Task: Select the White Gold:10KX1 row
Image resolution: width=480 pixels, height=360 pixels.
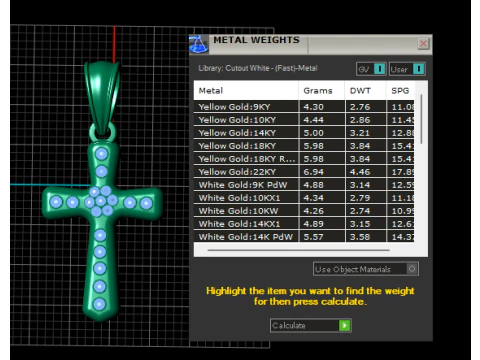Action: [x=304, y=198]
